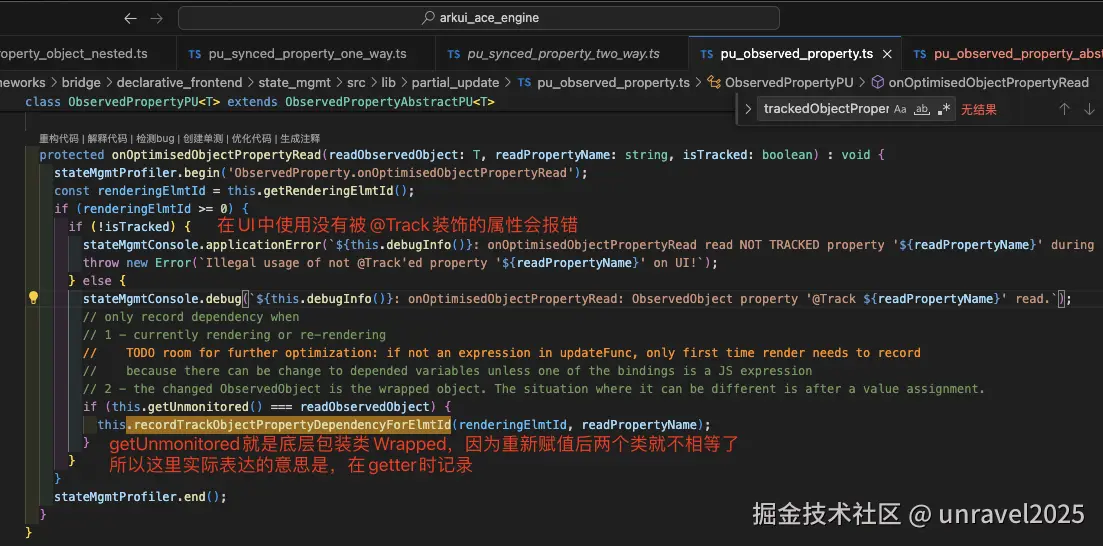The height and width of the screenshot is (546, 1103).
Task: Go forward with the right arrow
Action: coord(157,18)
